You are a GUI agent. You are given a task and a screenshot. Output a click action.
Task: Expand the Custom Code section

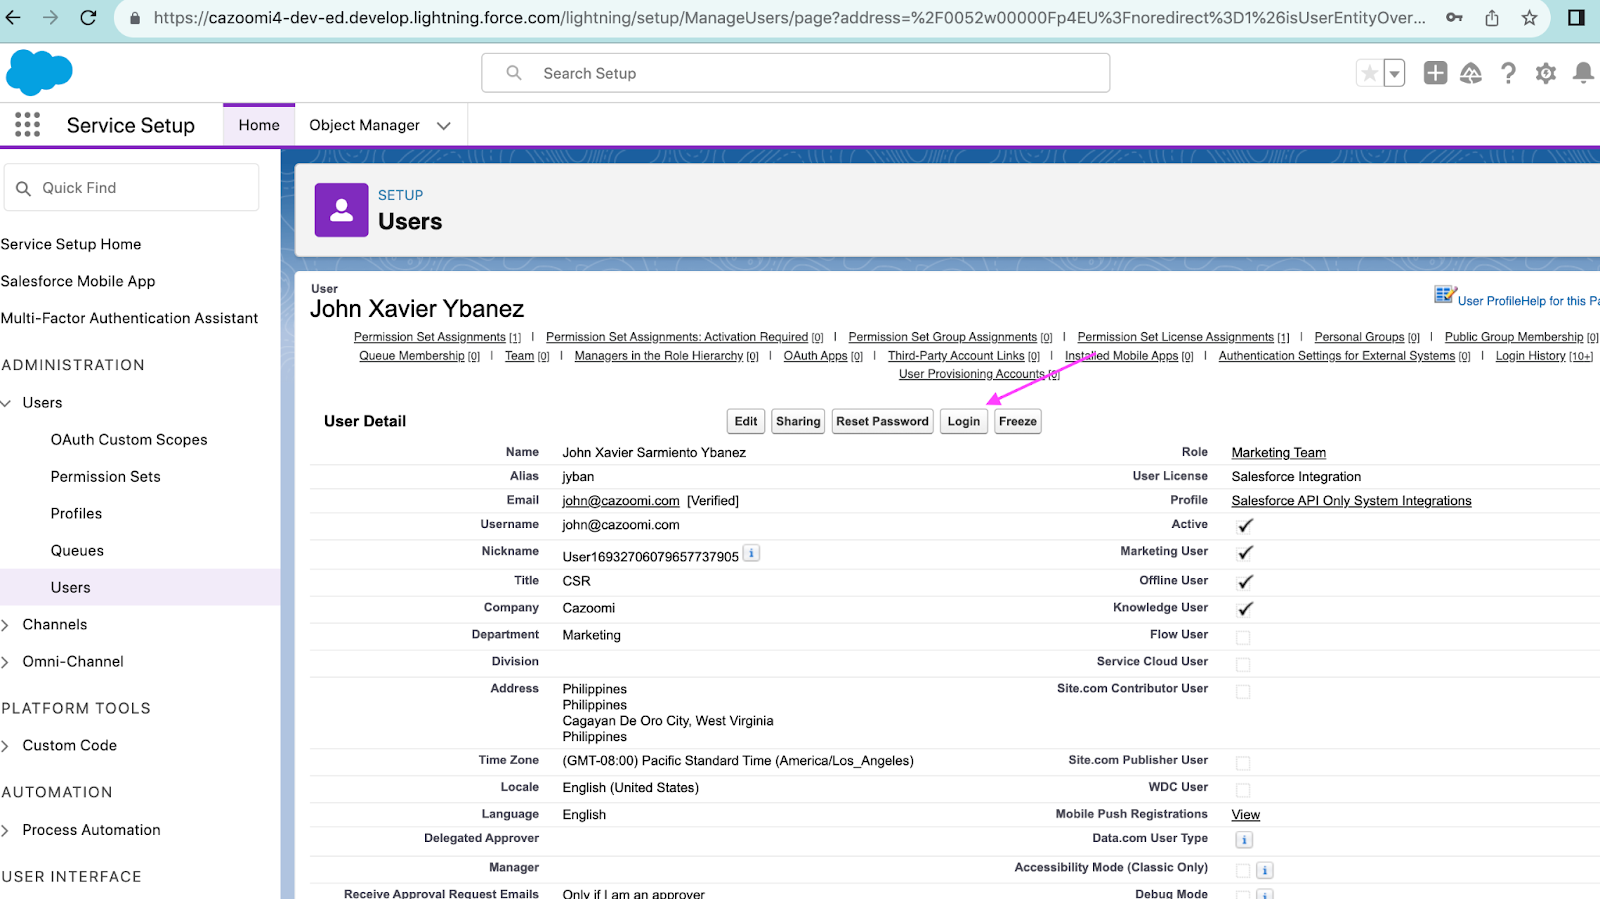tap(5, 746)
